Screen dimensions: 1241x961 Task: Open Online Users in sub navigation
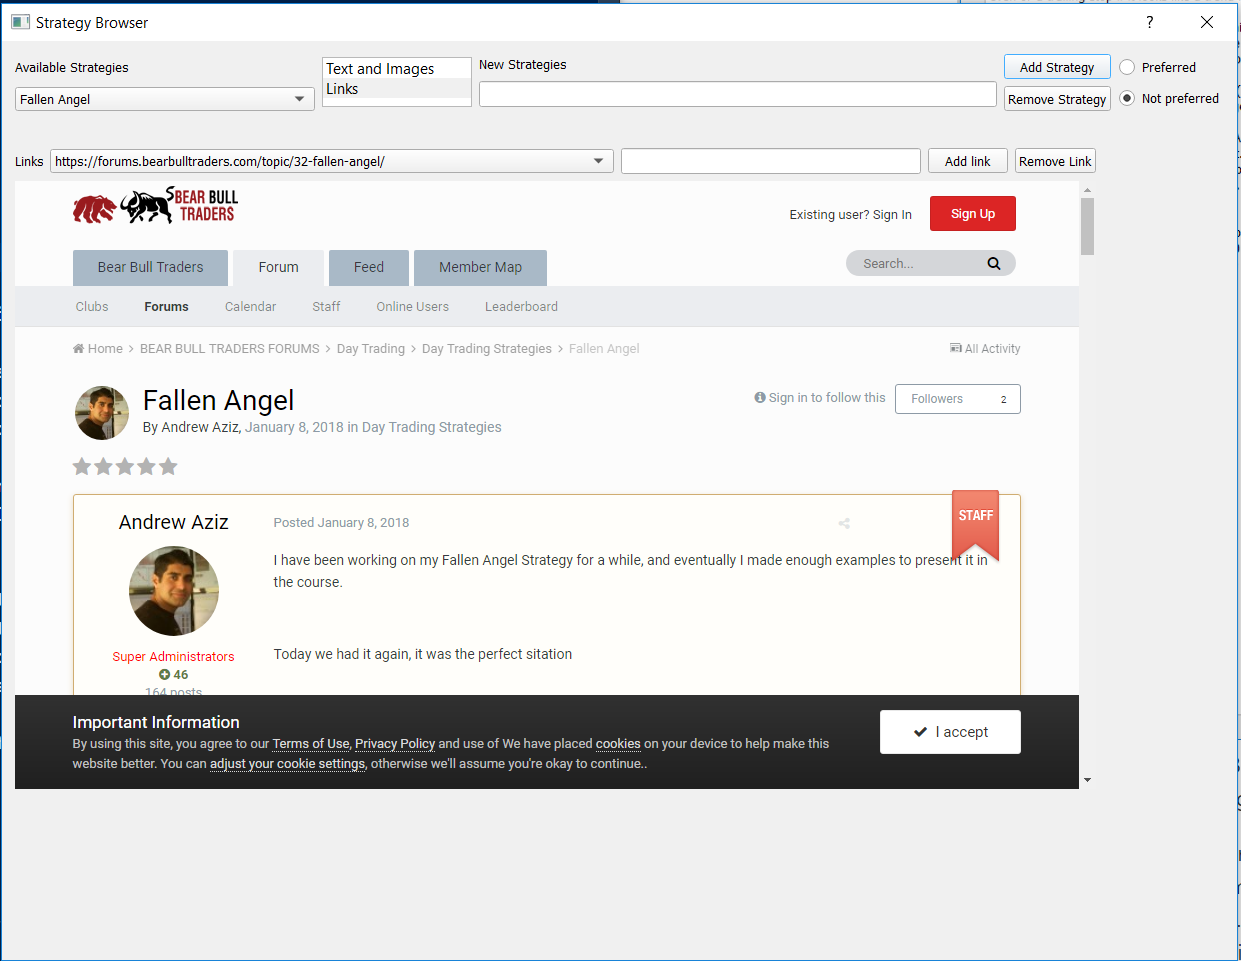412,307
